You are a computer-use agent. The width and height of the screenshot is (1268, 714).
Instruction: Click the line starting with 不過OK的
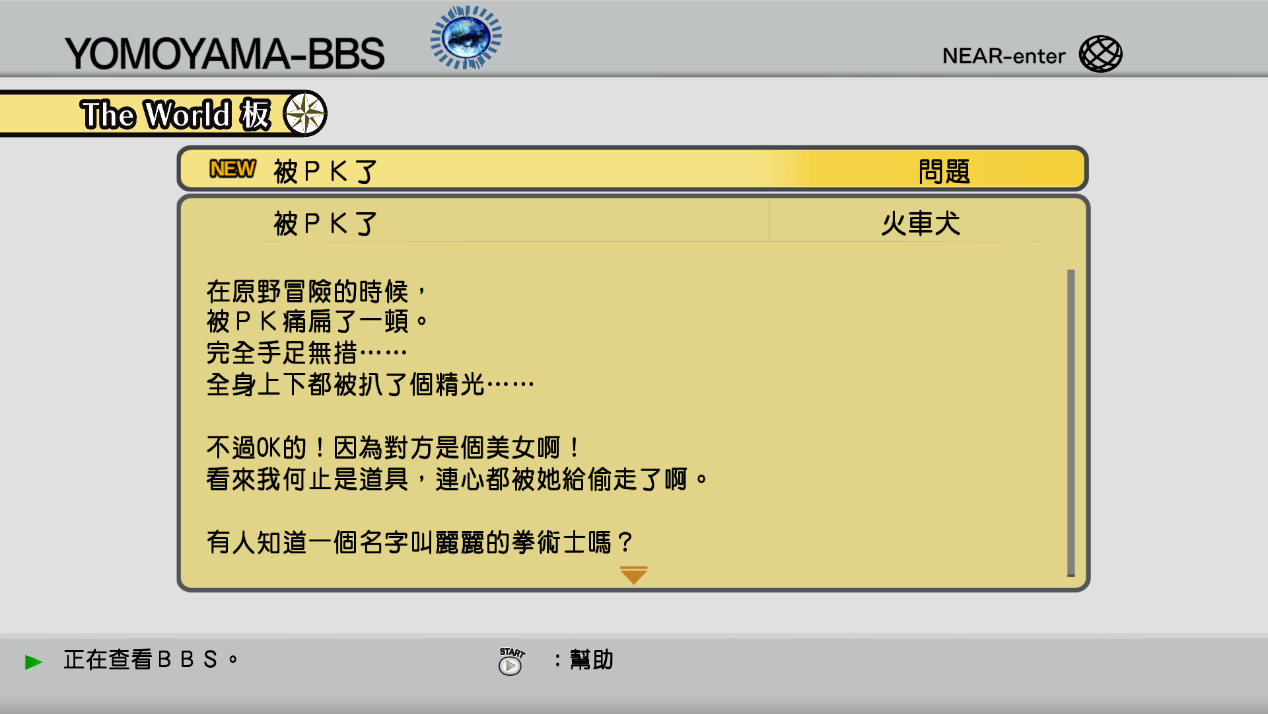(394, 448)
